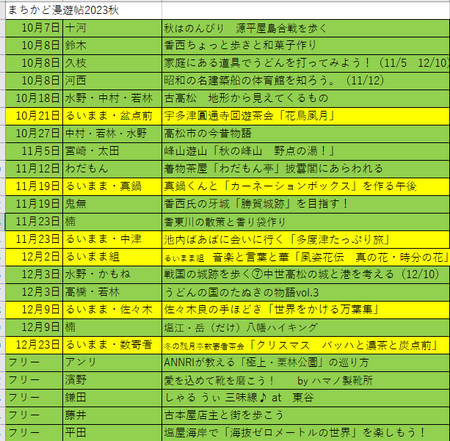The height and width of the screenshot is (441, 450).
Task: Select the cell containing 十河
Action: [112, 28]
